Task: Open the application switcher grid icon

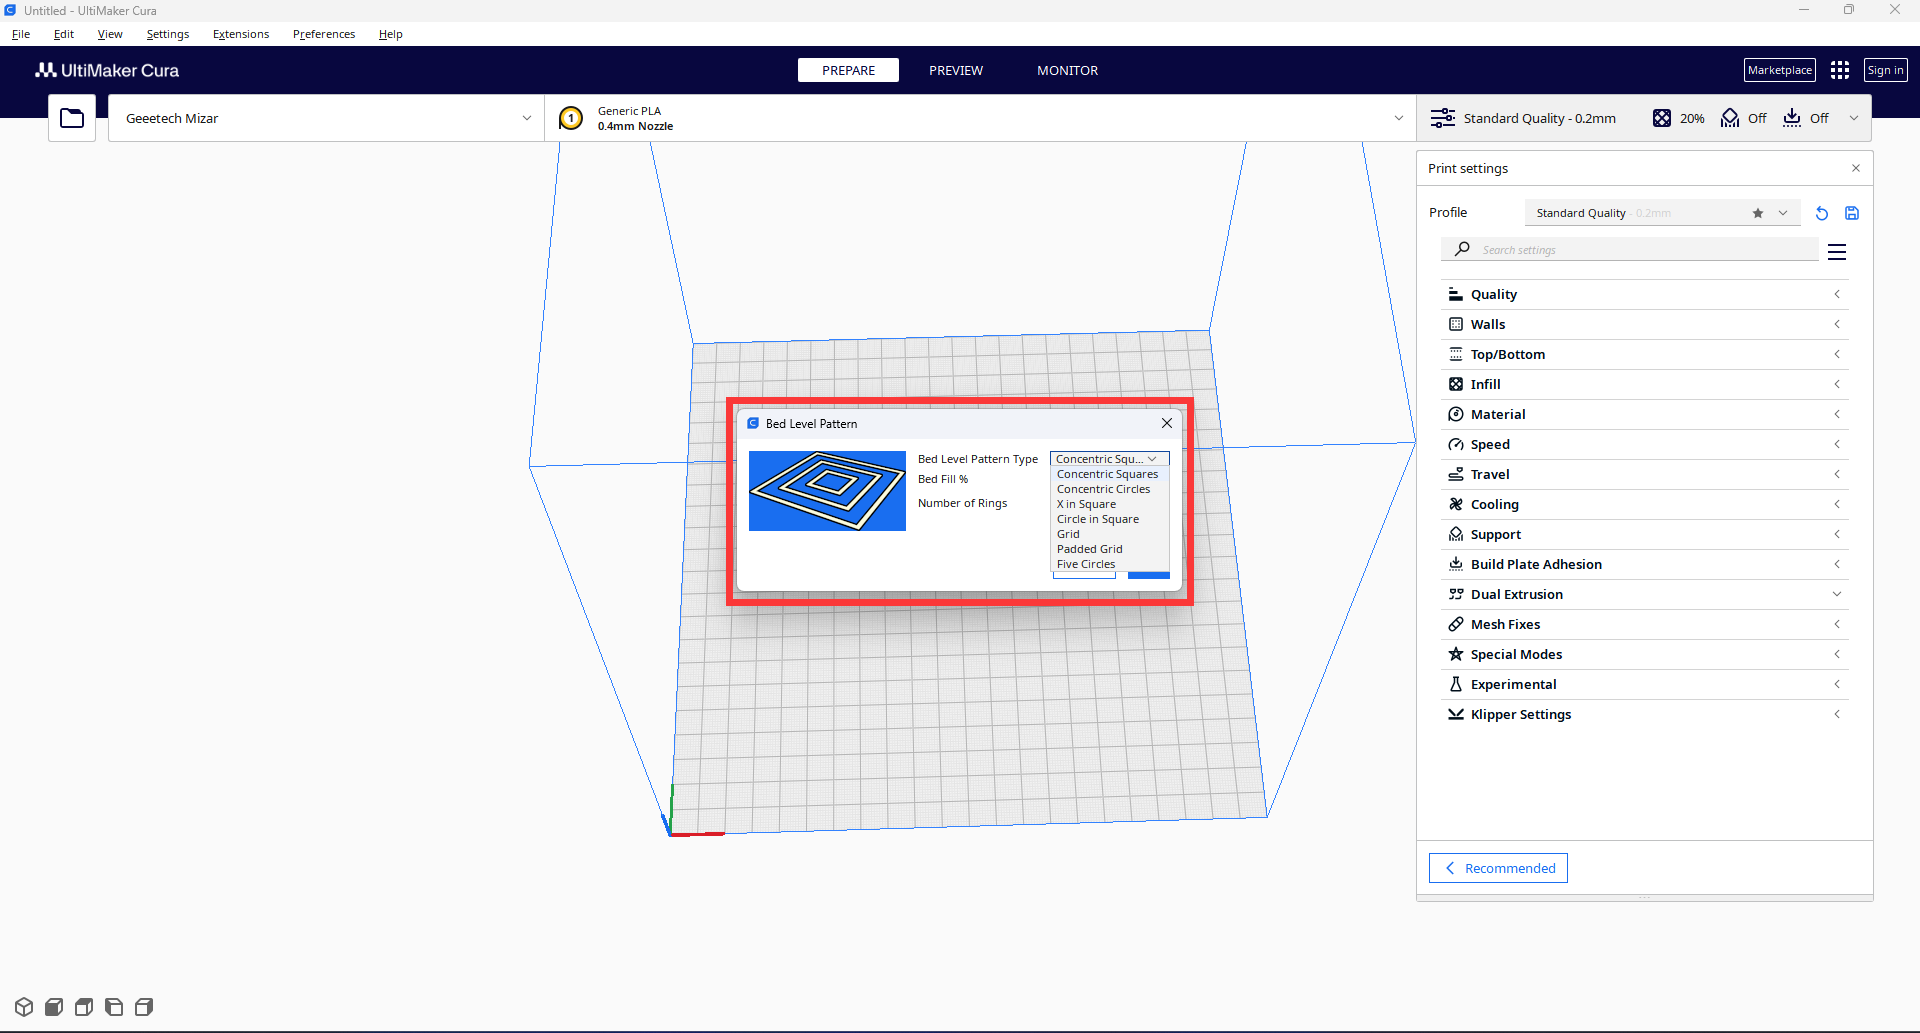Action: click(x=1840, y=70)
